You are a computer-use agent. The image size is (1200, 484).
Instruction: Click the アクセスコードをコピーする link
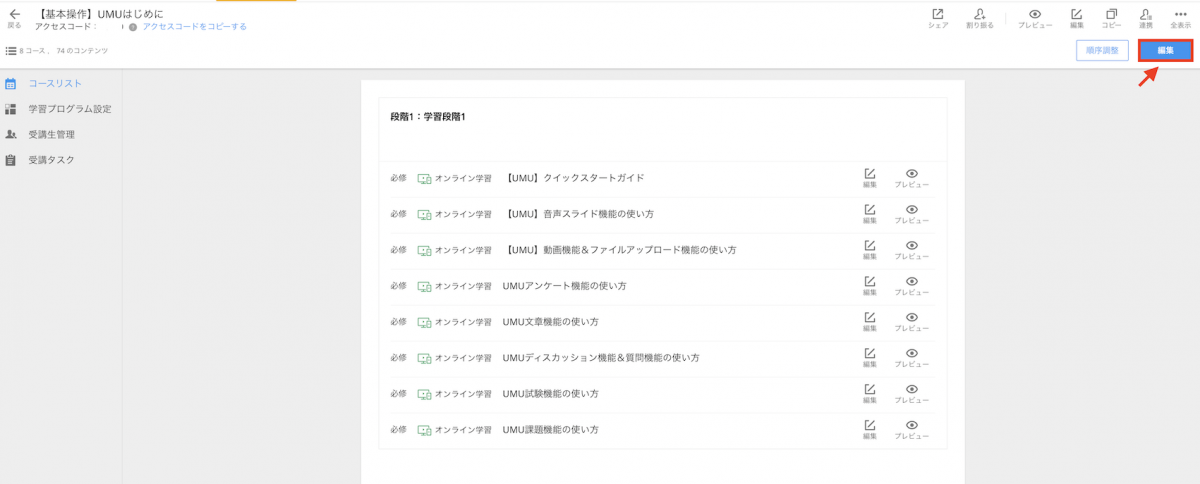click(x=195, y=27)
